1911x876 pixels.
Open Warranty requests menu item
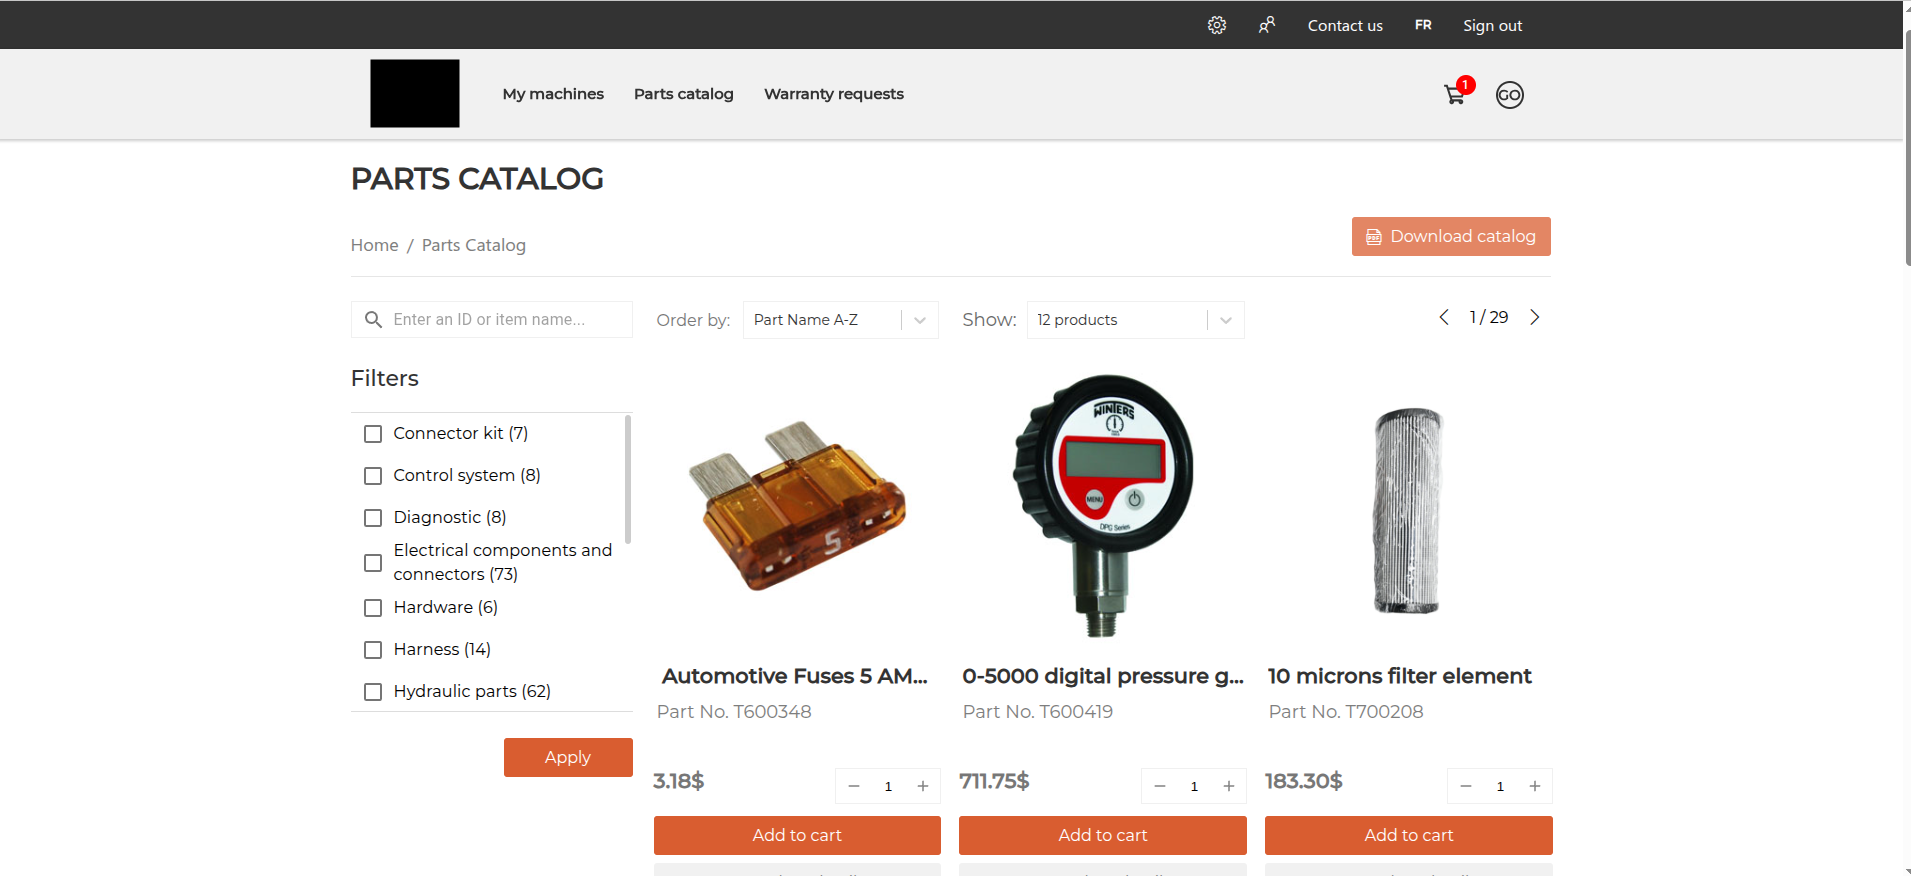(834, 94)
